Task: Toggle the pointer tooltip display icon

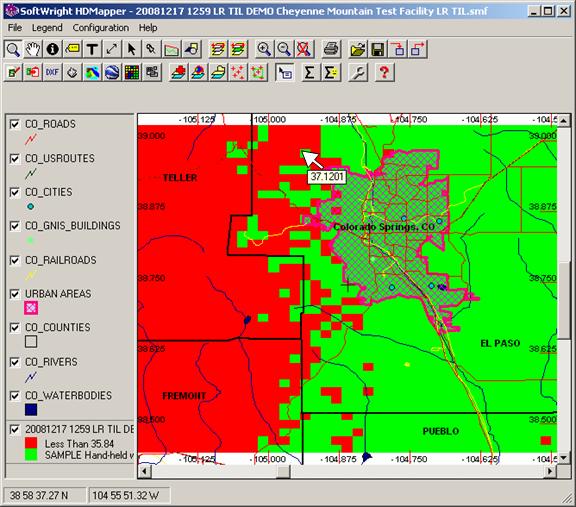Action: pos(284,72)
